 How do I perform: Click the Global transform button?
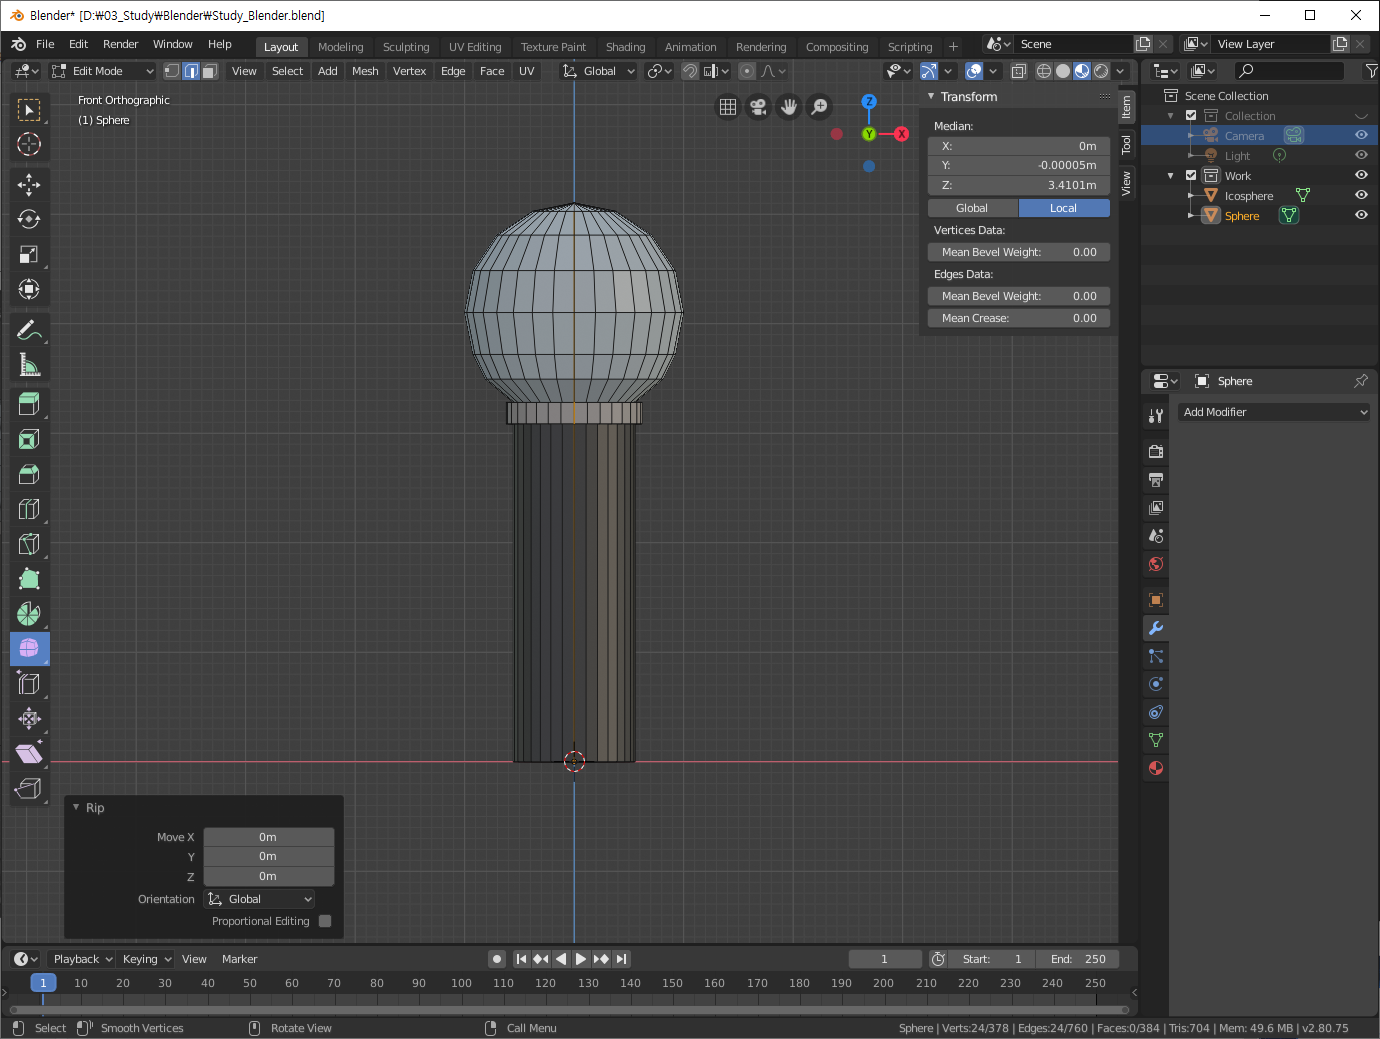click(972, 208)
